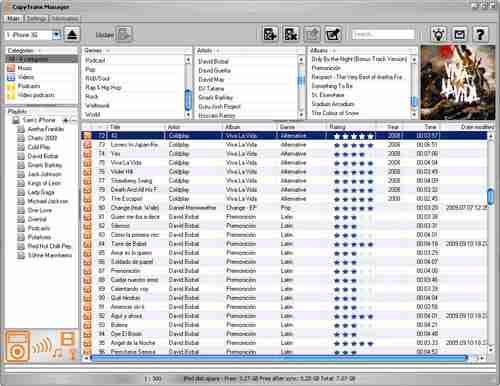Switch to the Settings tab
This screenshot has width=500, height=386.
point(36,19)
